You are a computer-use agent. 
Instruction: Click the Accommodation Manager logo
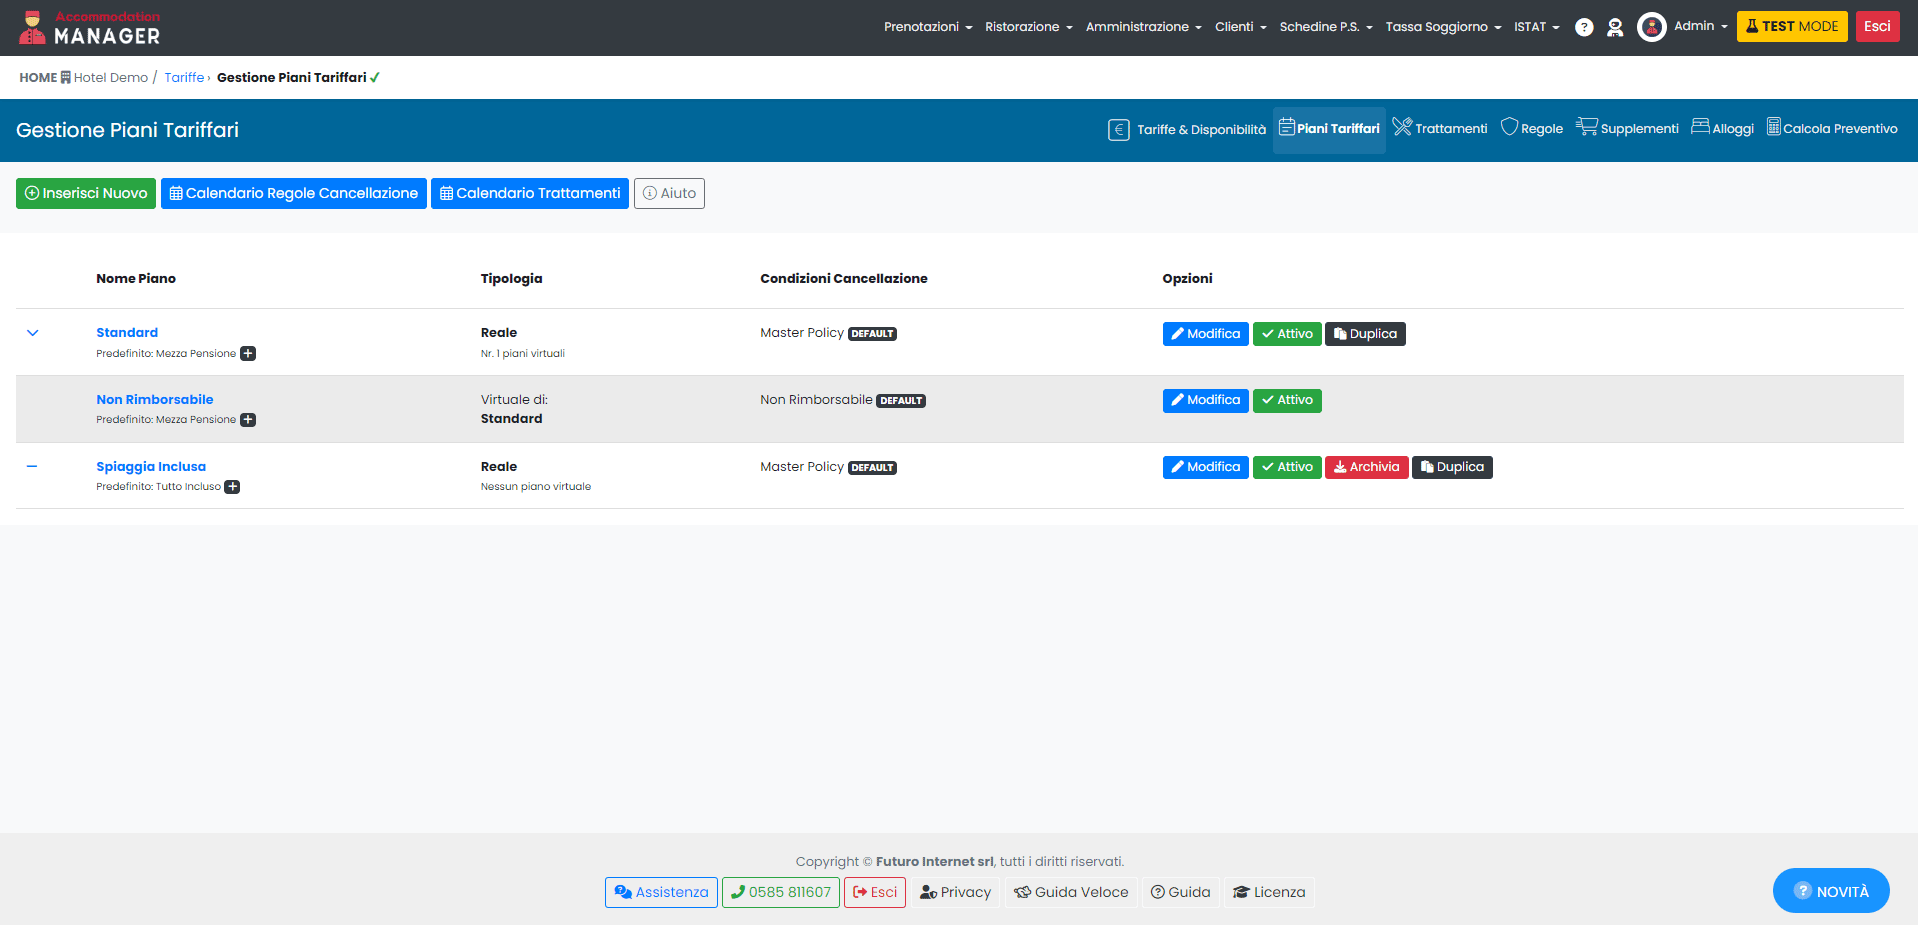(x=89, y=28)
